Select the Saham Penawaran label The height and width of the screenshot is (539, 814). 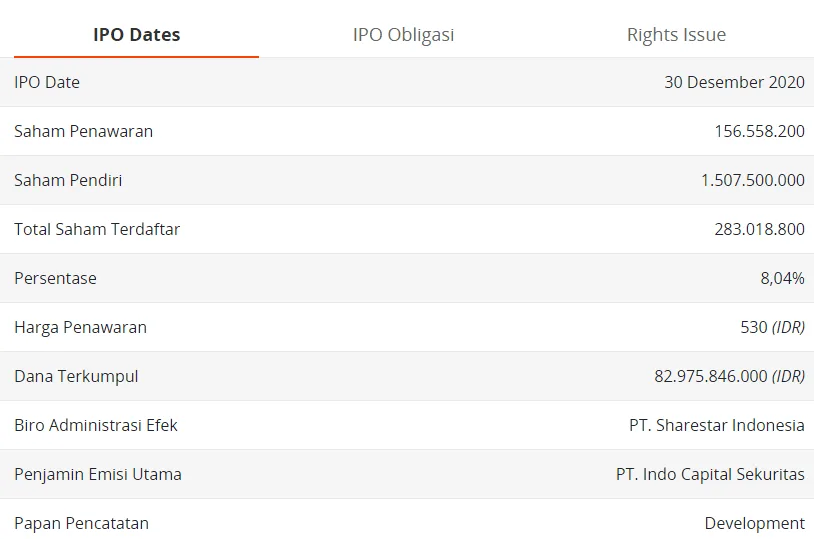(83, 131)
